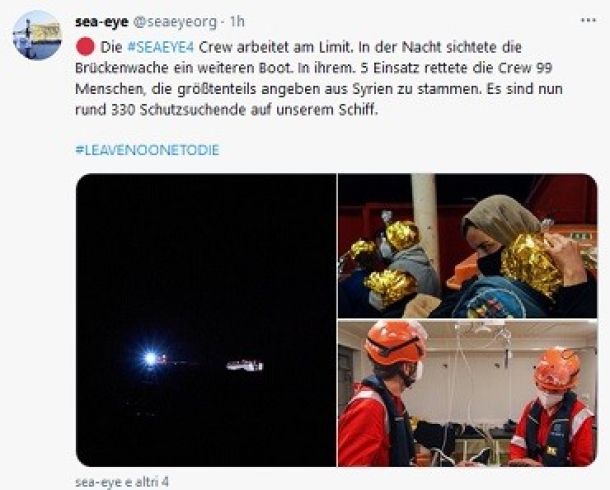Click the sea-eye display name
The height and width of the screenshot is (490, 610).
(x=102, y=22)
